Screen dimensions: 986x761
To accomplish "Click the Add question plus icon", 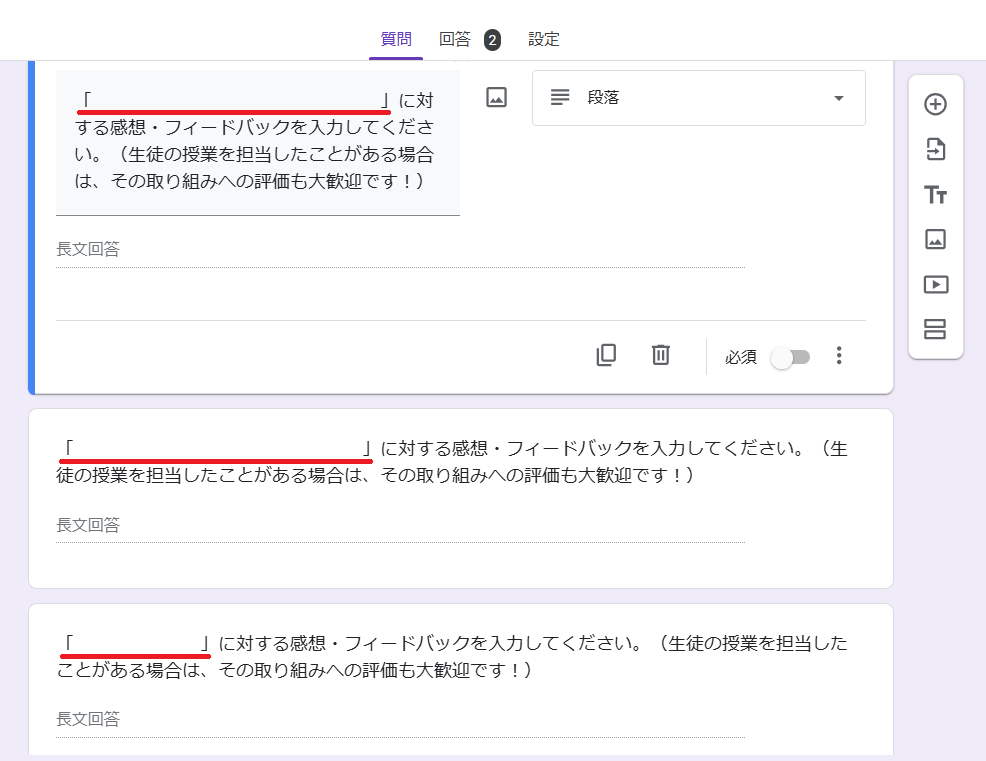I will point(935,105).
